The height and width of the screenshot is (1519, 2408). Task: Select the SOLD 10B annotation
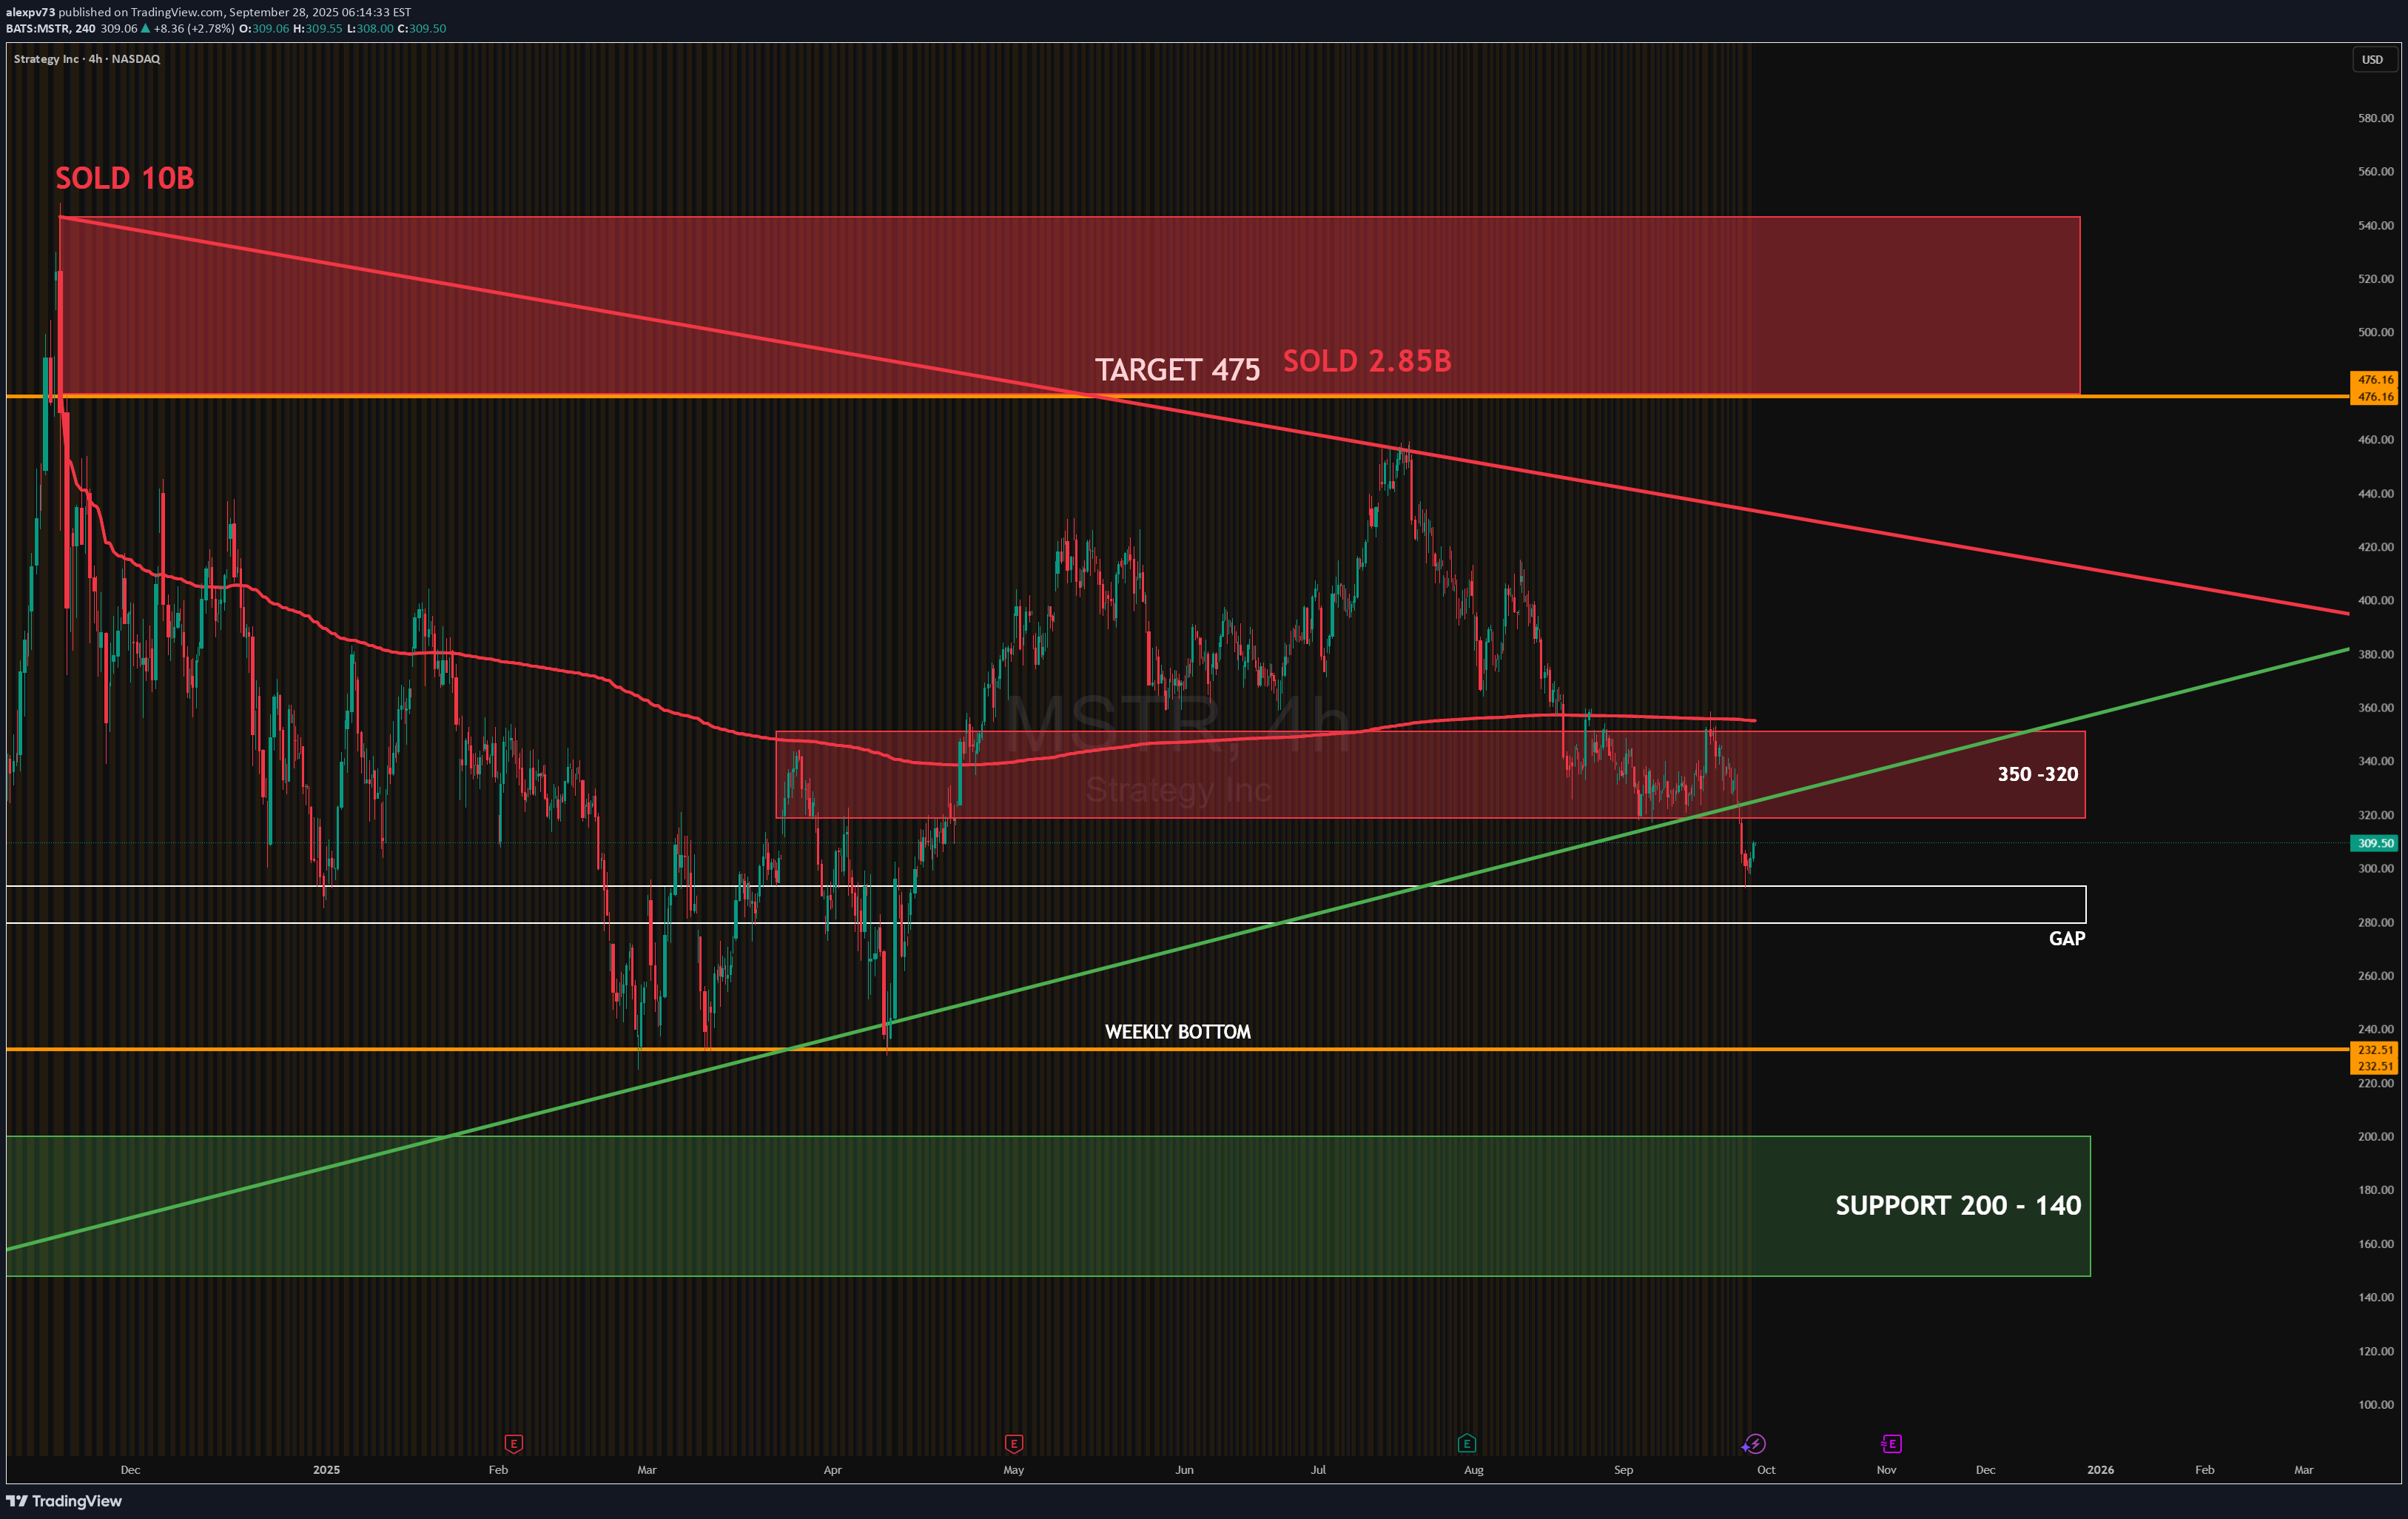pos(125,178)
